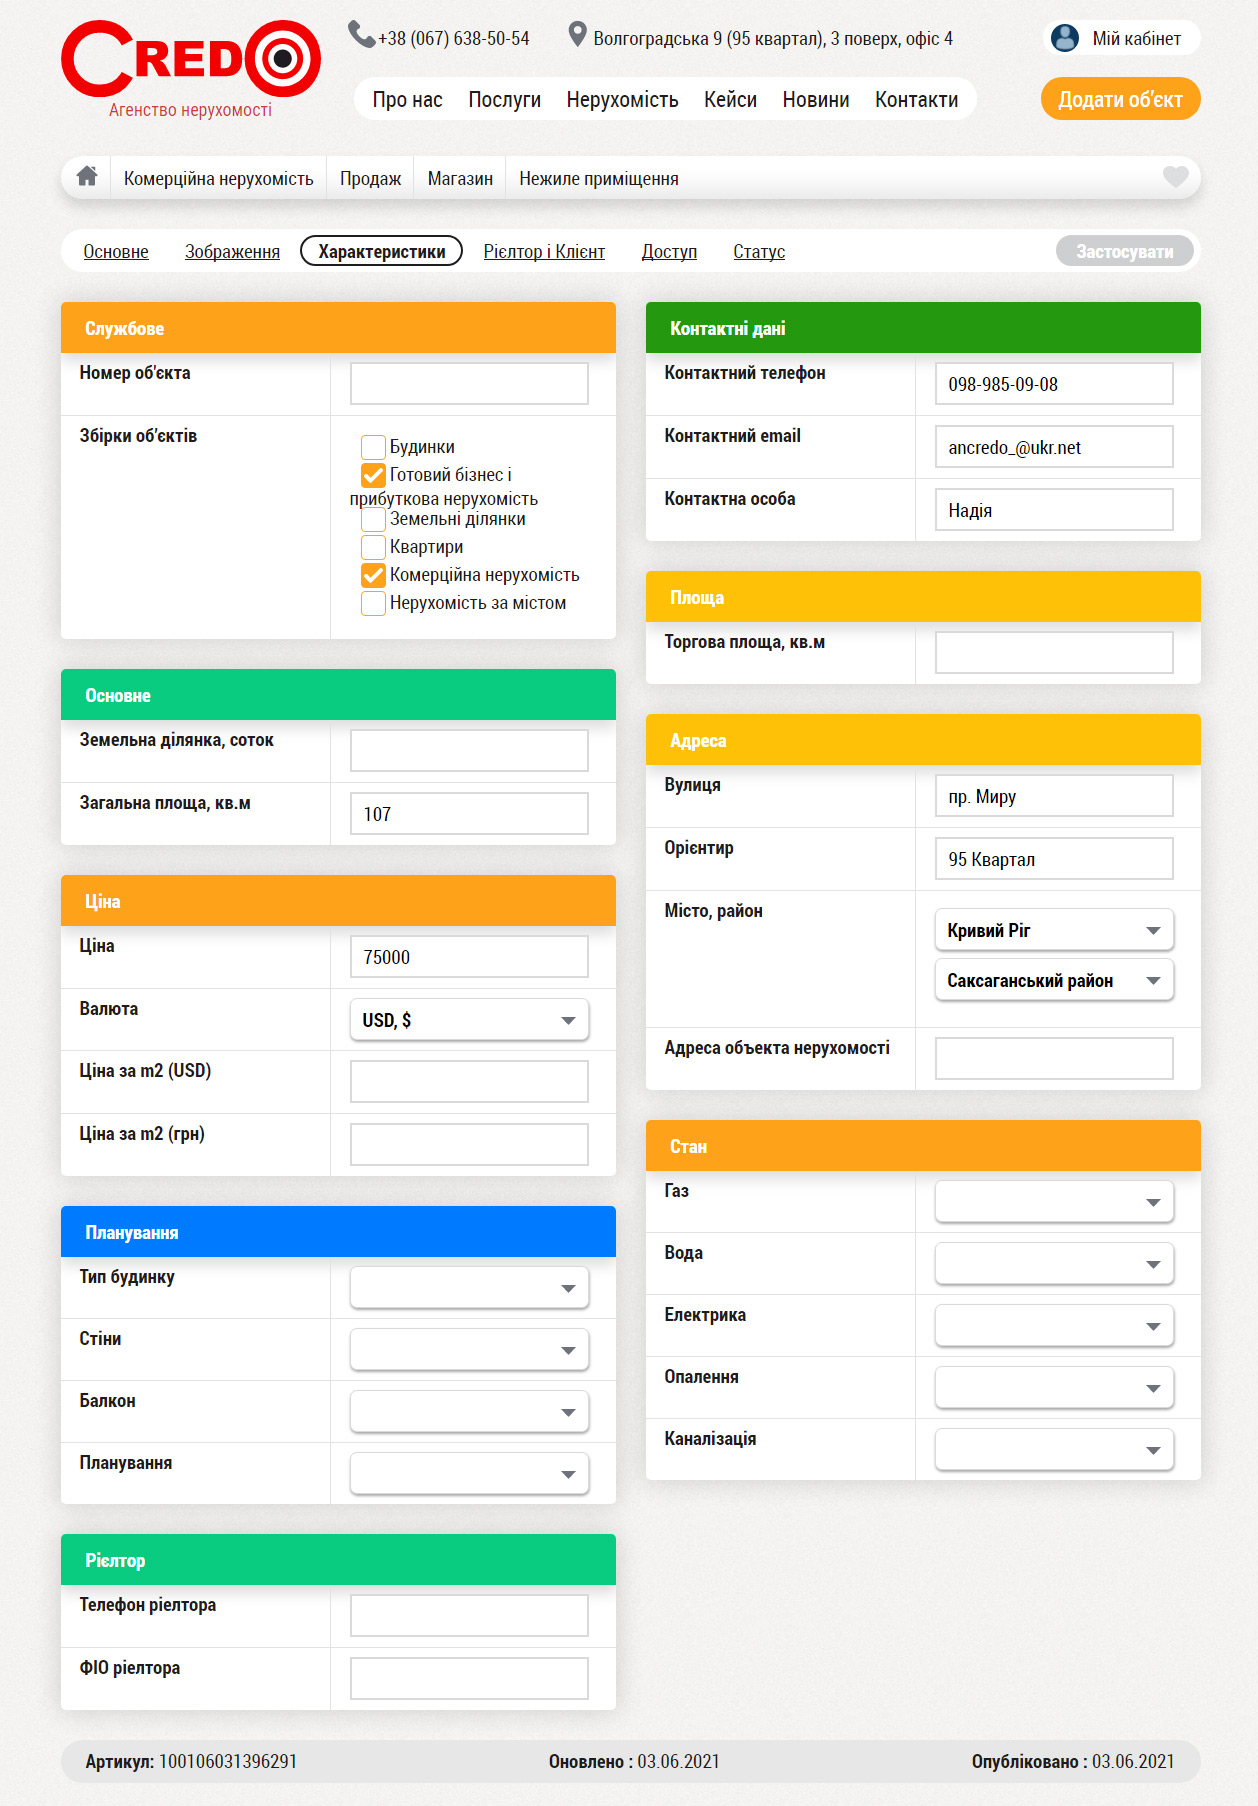Check the Будинки checkbox
Screen dimensions: 1258x1806
373,447
